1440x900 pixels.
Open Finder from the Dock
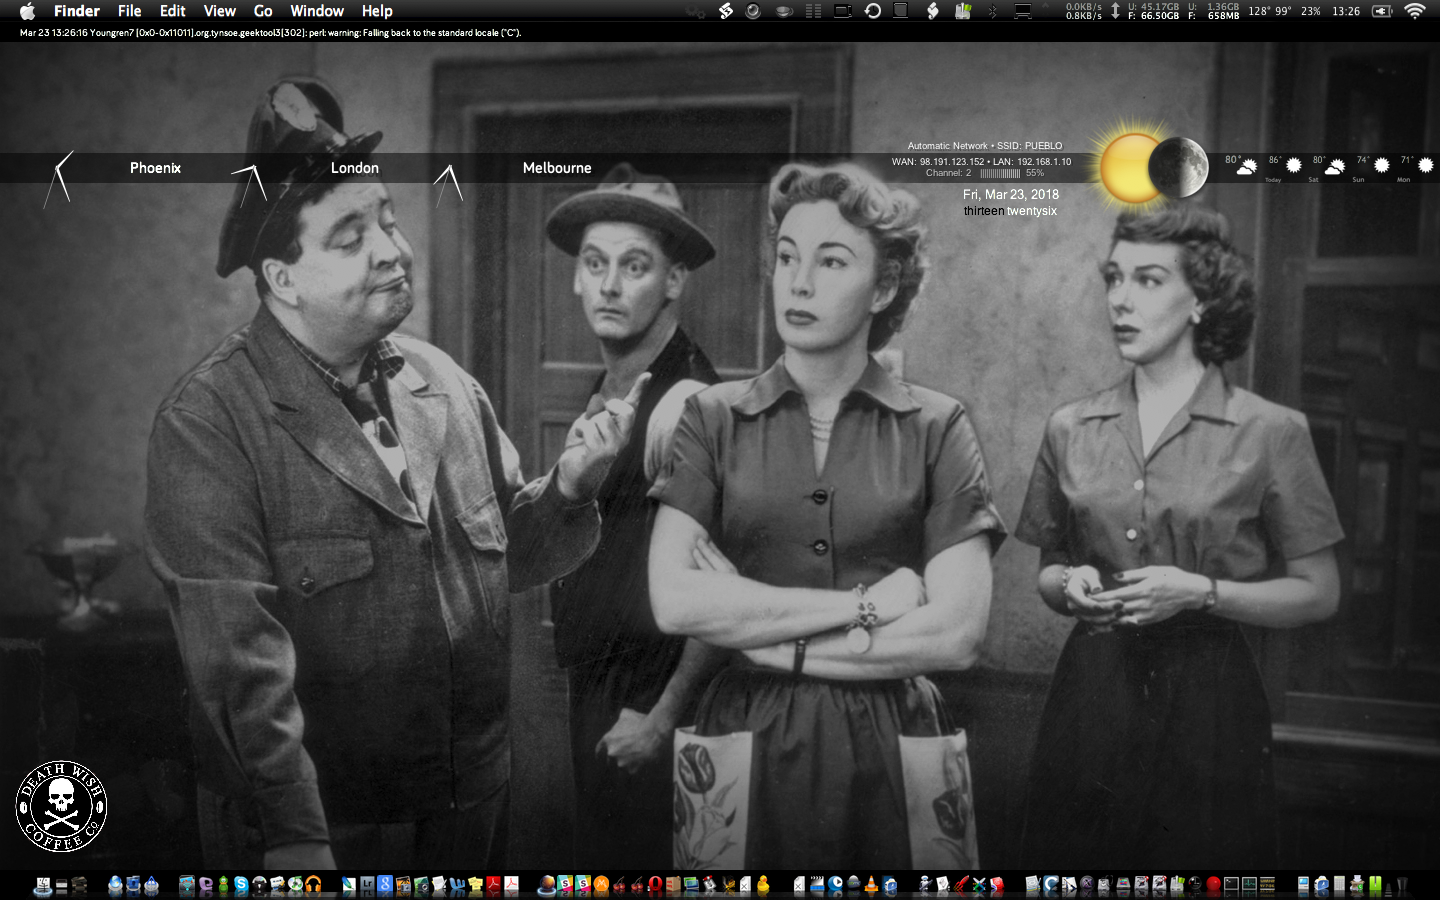click(x=44, y=885)
